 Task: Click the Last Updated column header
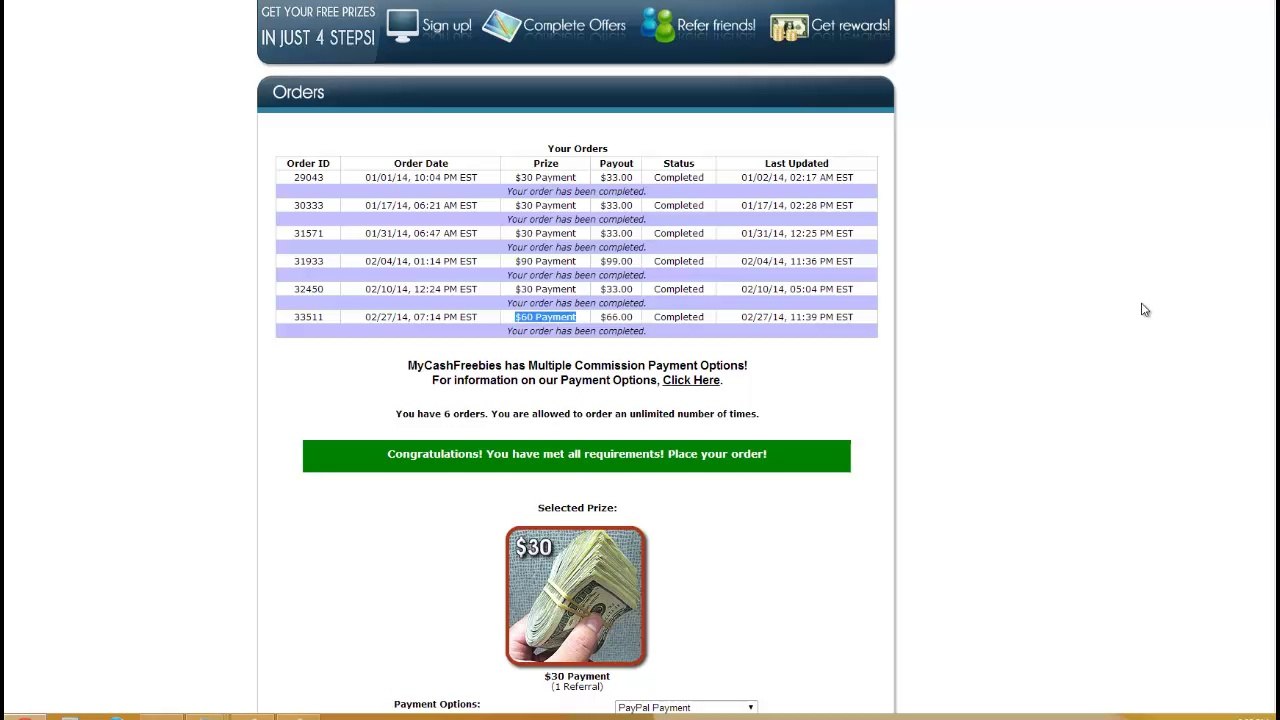[x=797, y=163]
